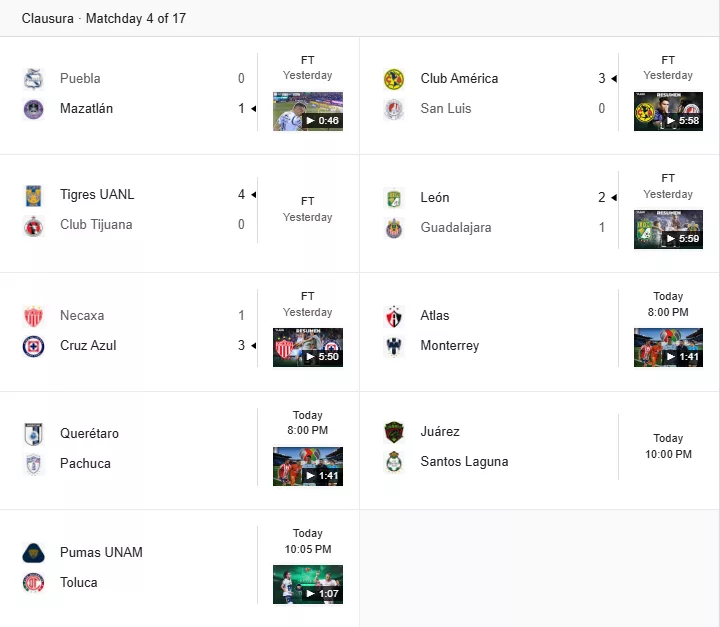Click the Atlas team crest icon
This screenshot has height=627, width=720.
394,316
